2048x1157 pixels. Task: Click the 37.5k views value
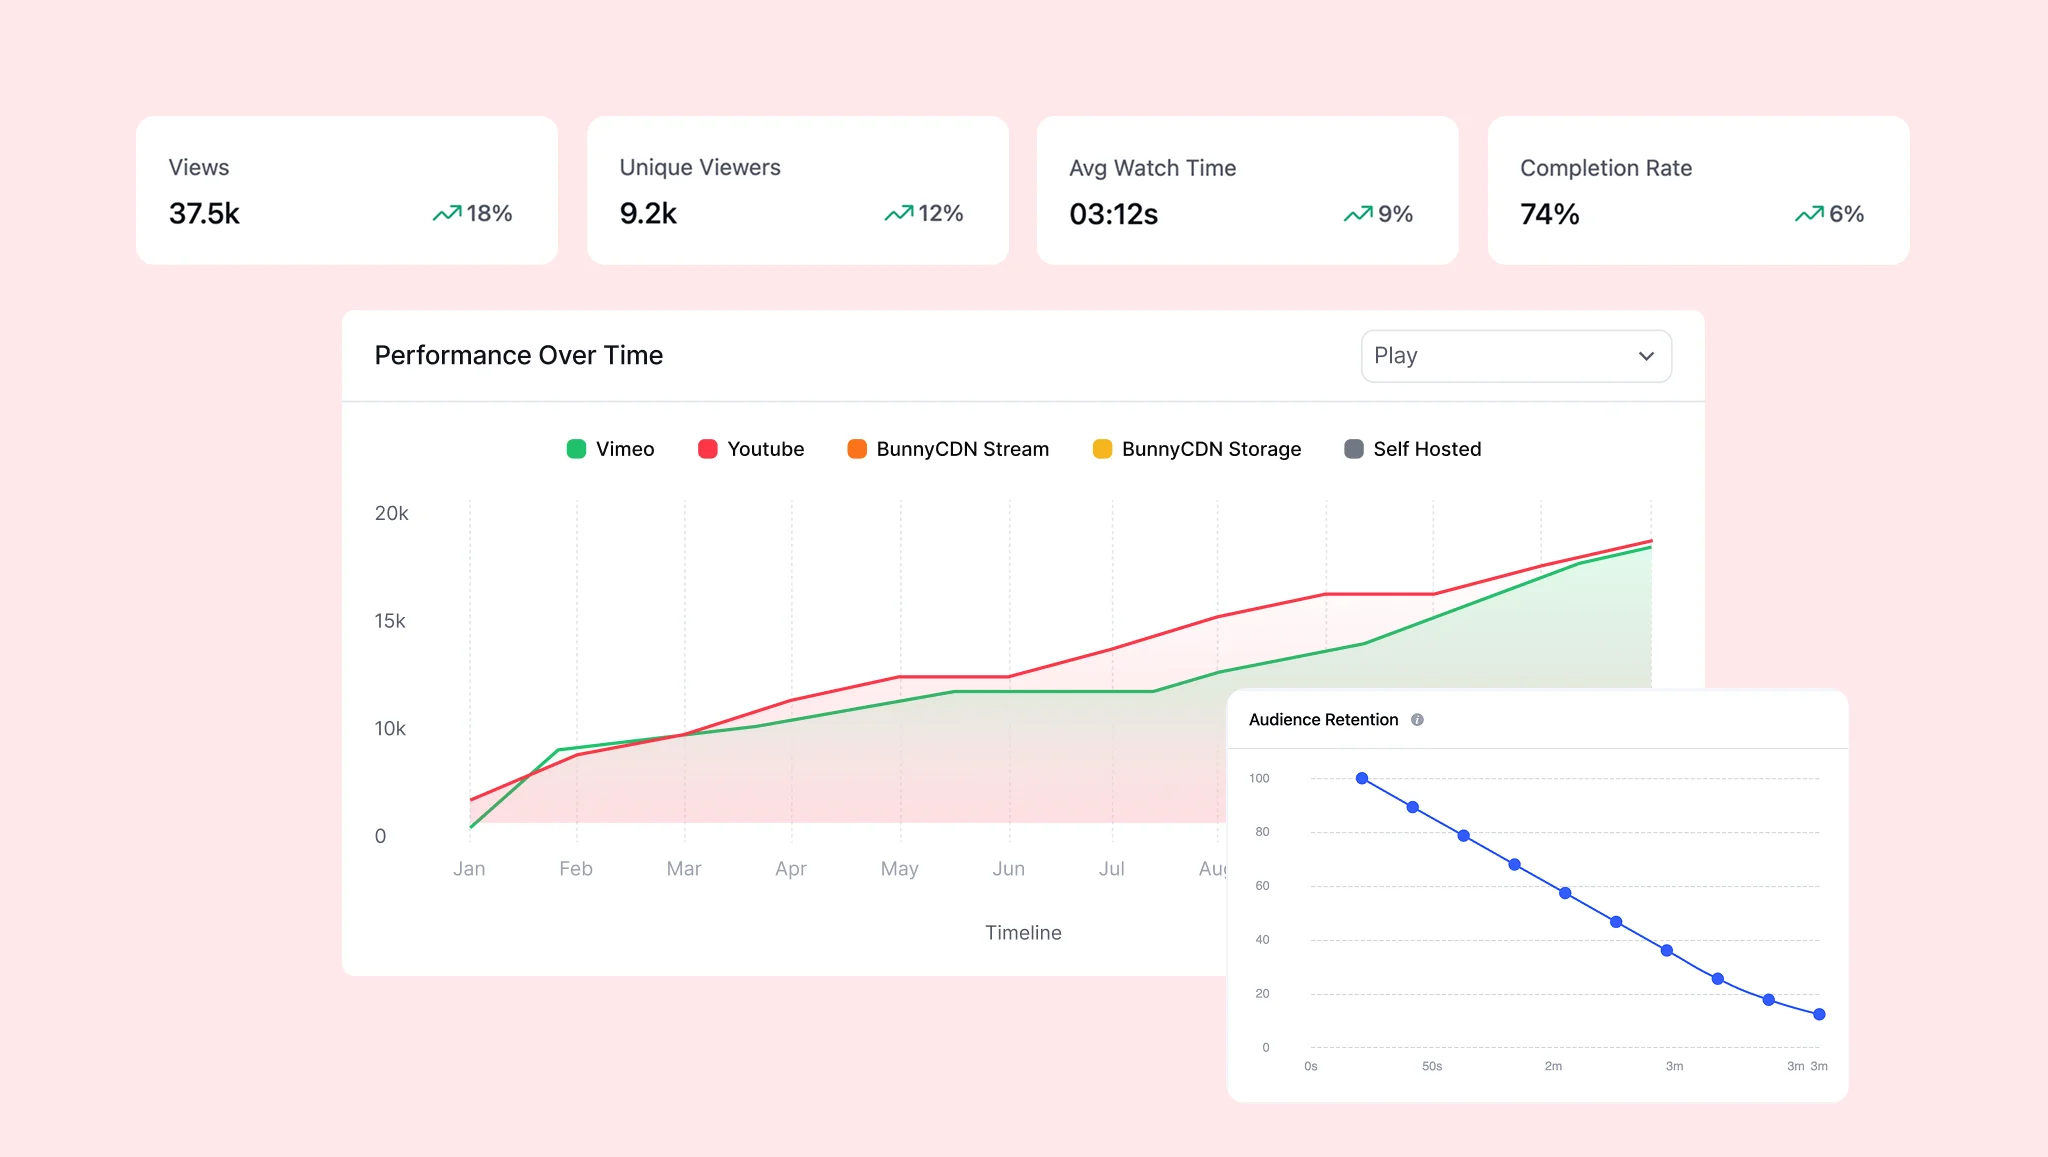pos(204,213)
